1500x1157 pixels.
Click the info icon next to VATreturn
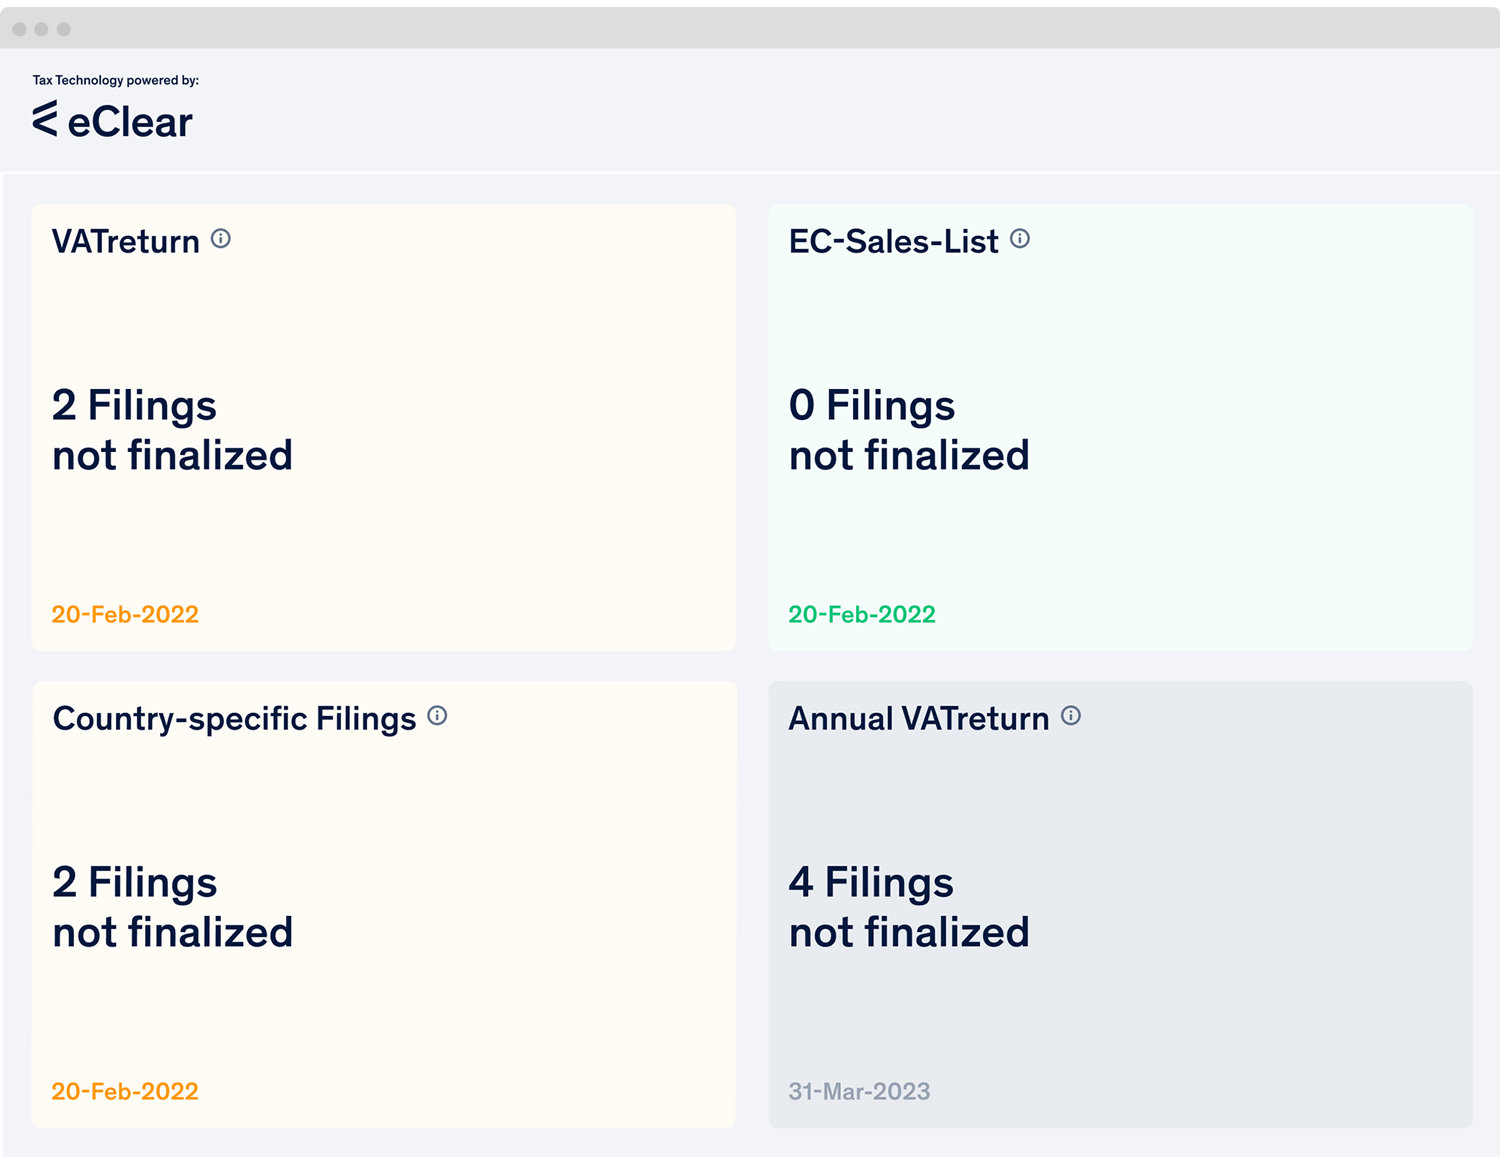221,238
